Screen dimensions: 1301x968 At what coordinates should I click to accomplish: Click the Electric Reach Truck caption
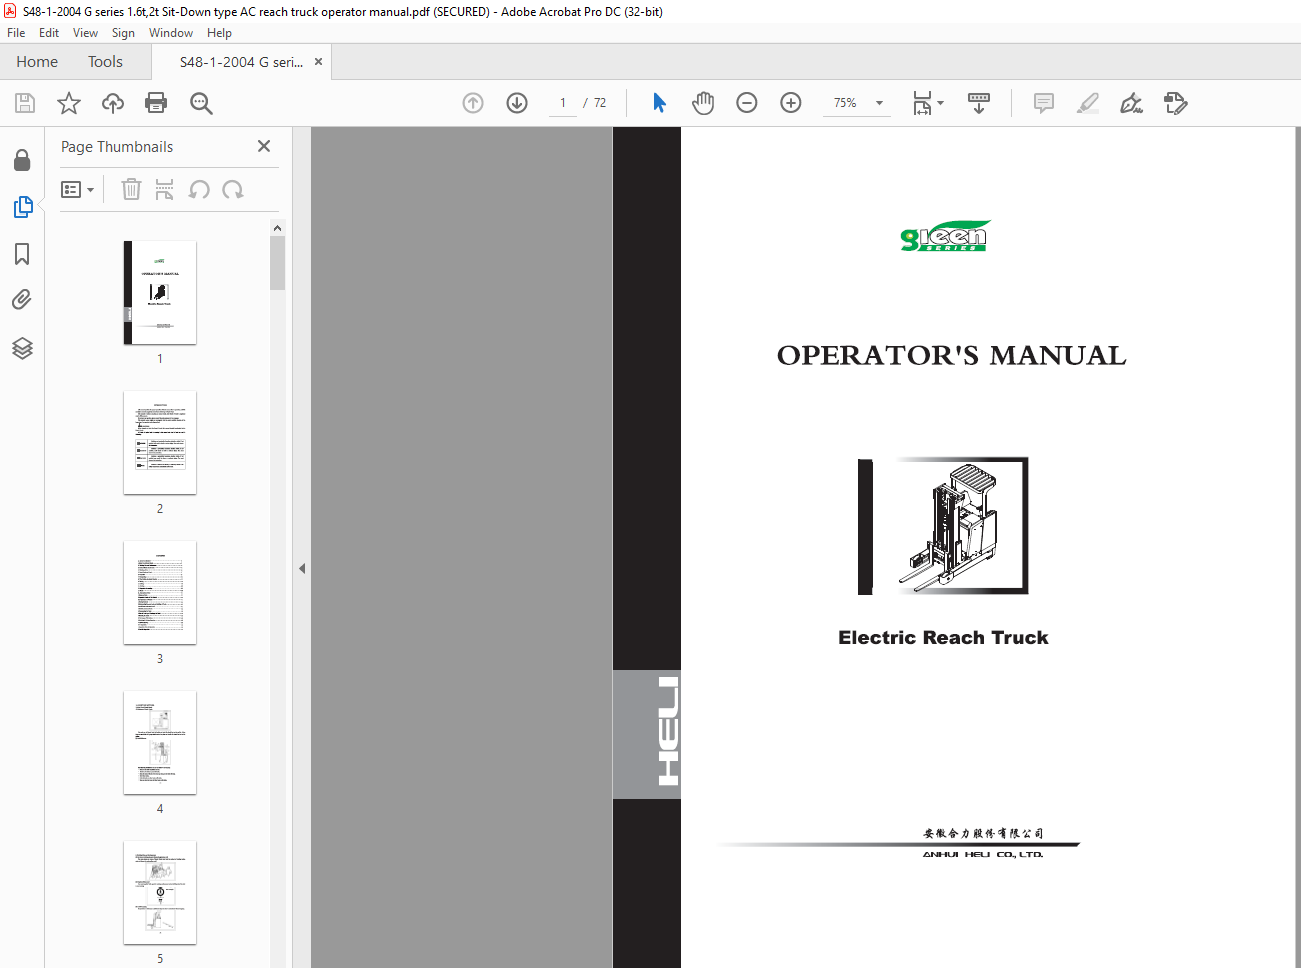[x=943, y=638]
